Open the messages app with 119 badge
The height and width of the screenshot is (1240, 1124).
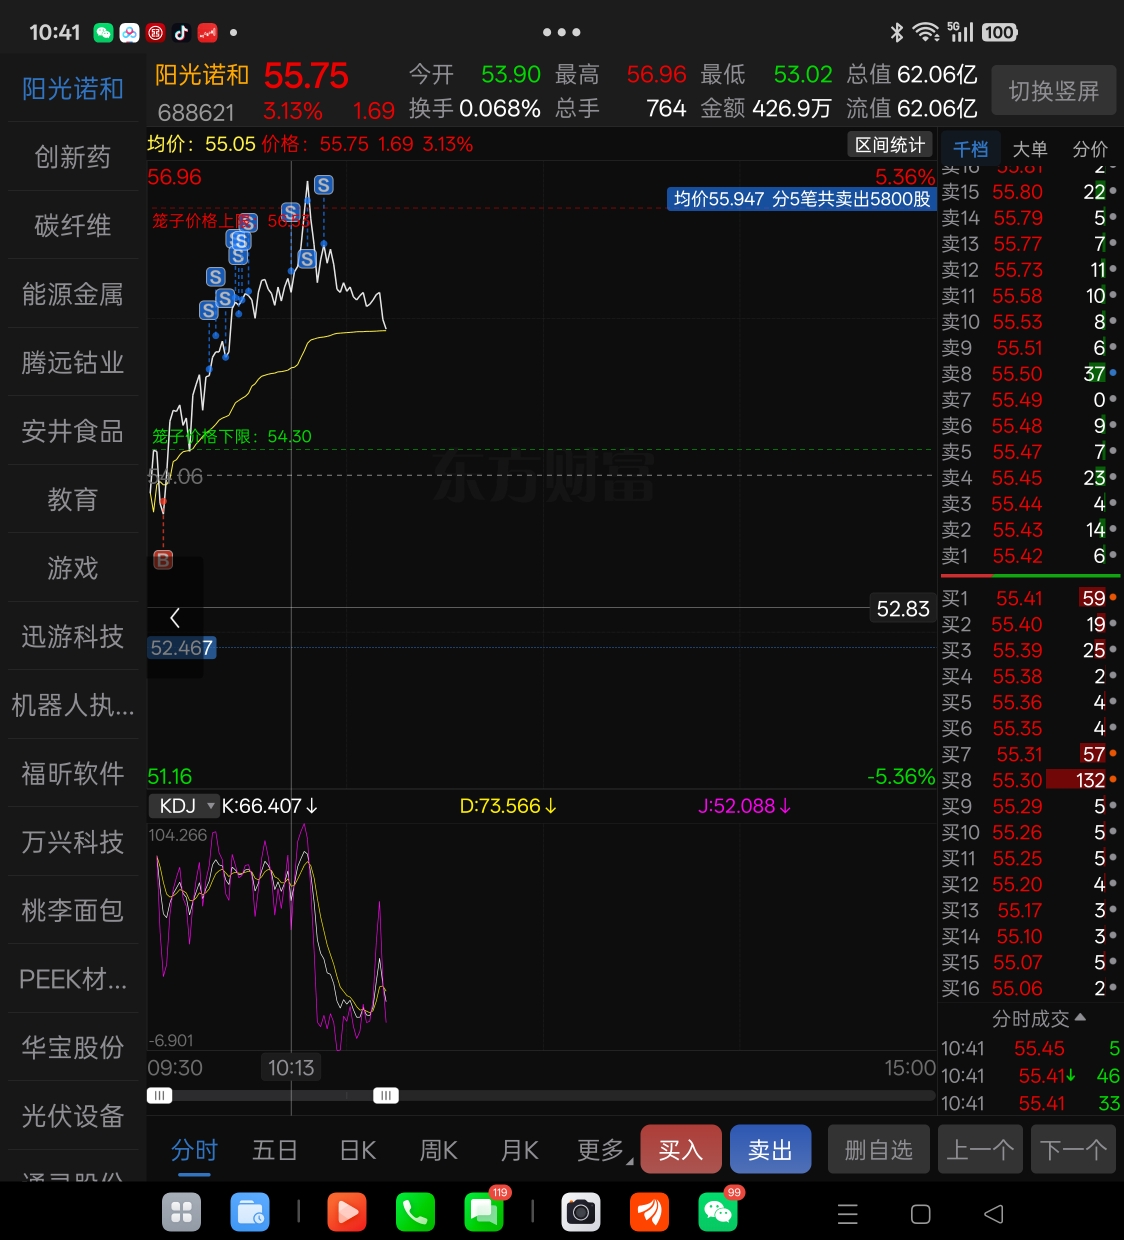pos(484,1212)
